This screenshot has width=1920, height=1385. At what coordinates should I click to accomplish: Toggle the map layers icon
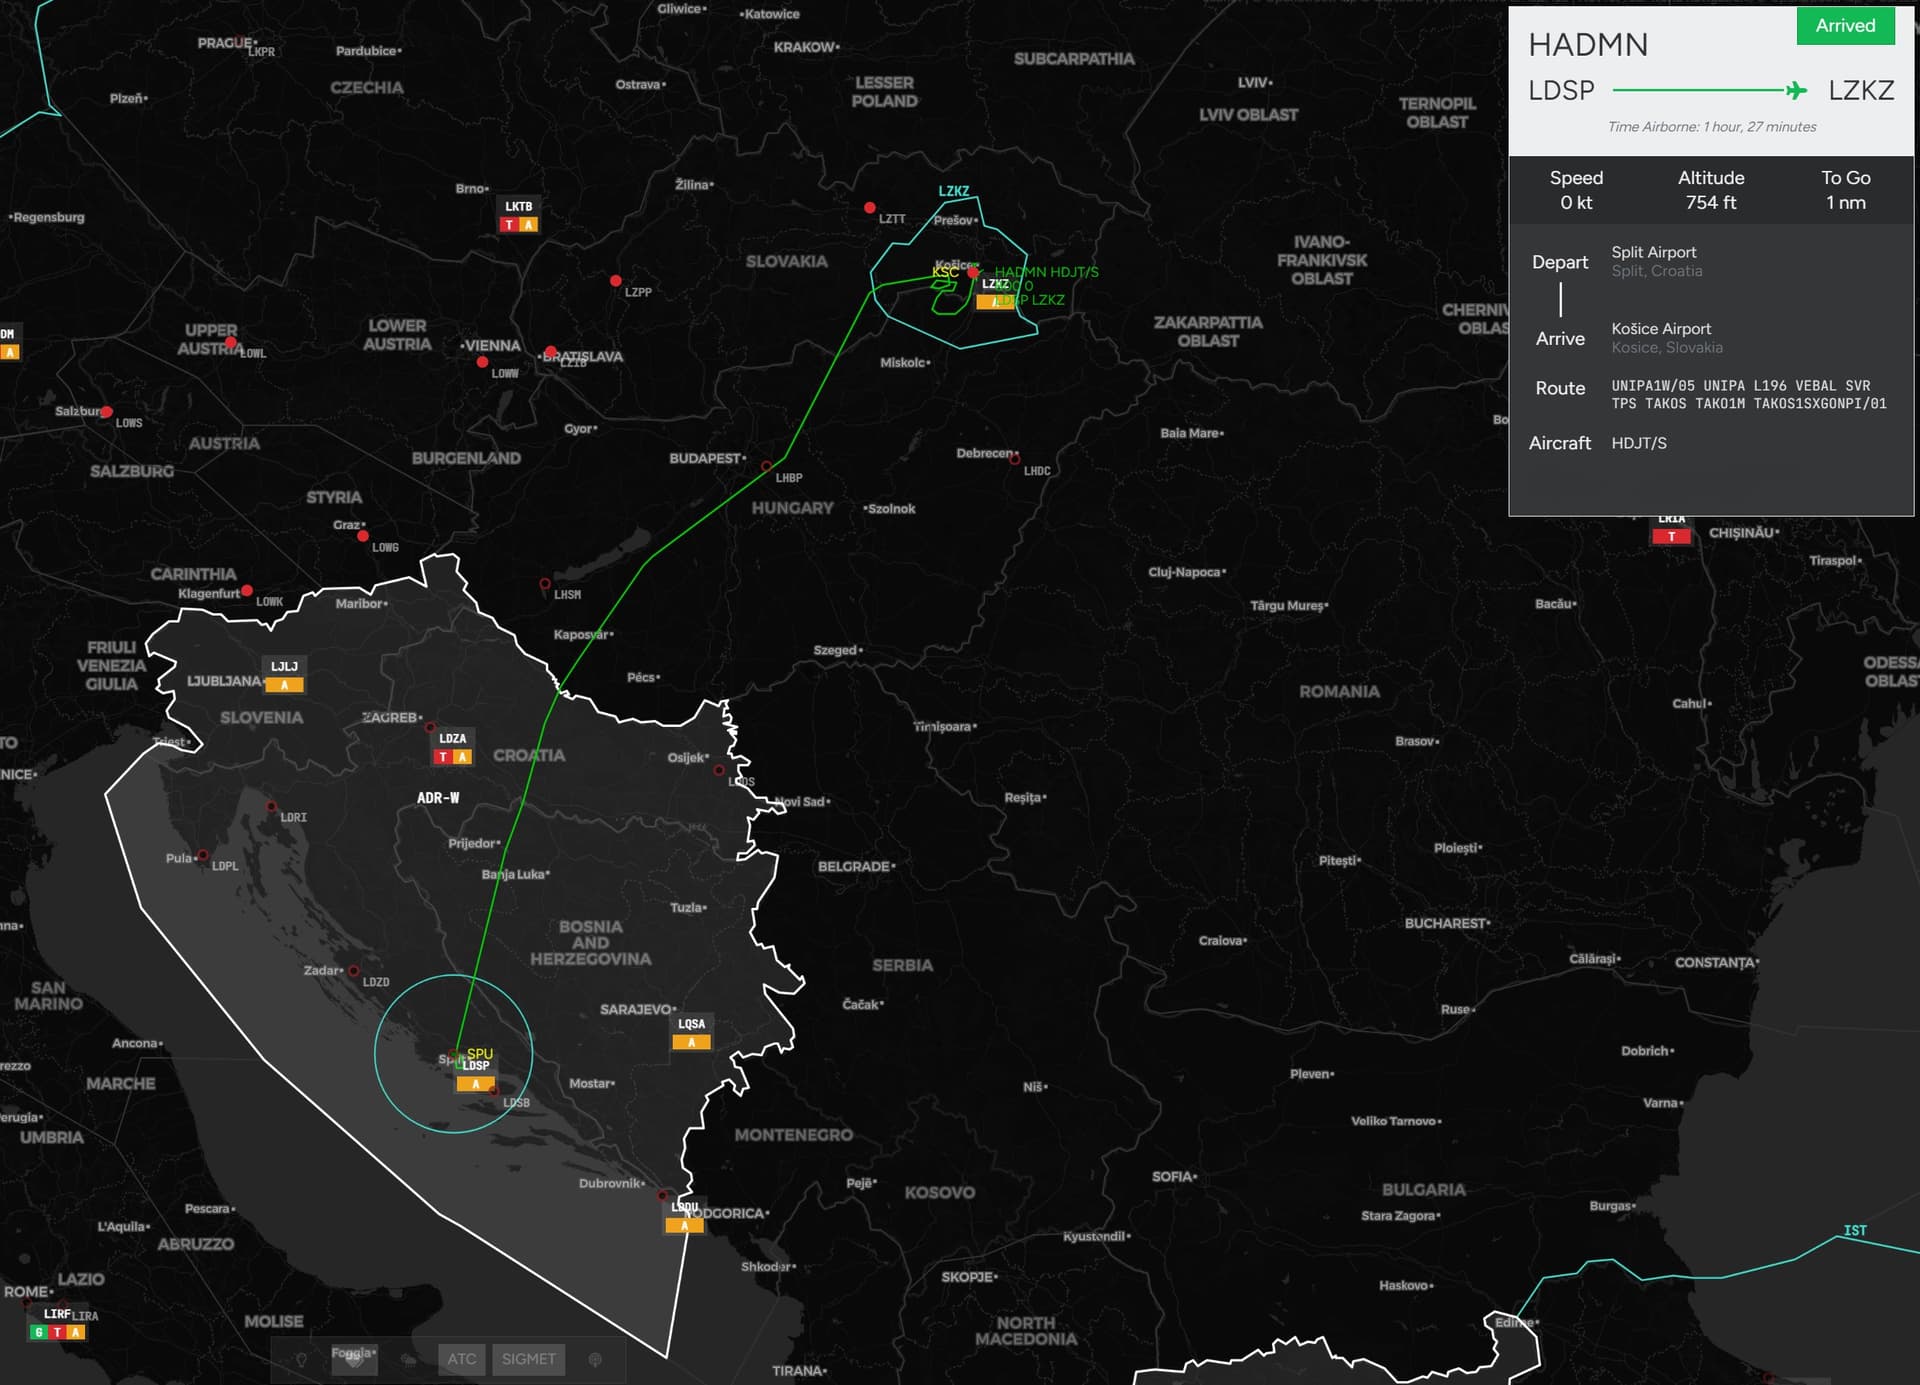point(355,1360)
